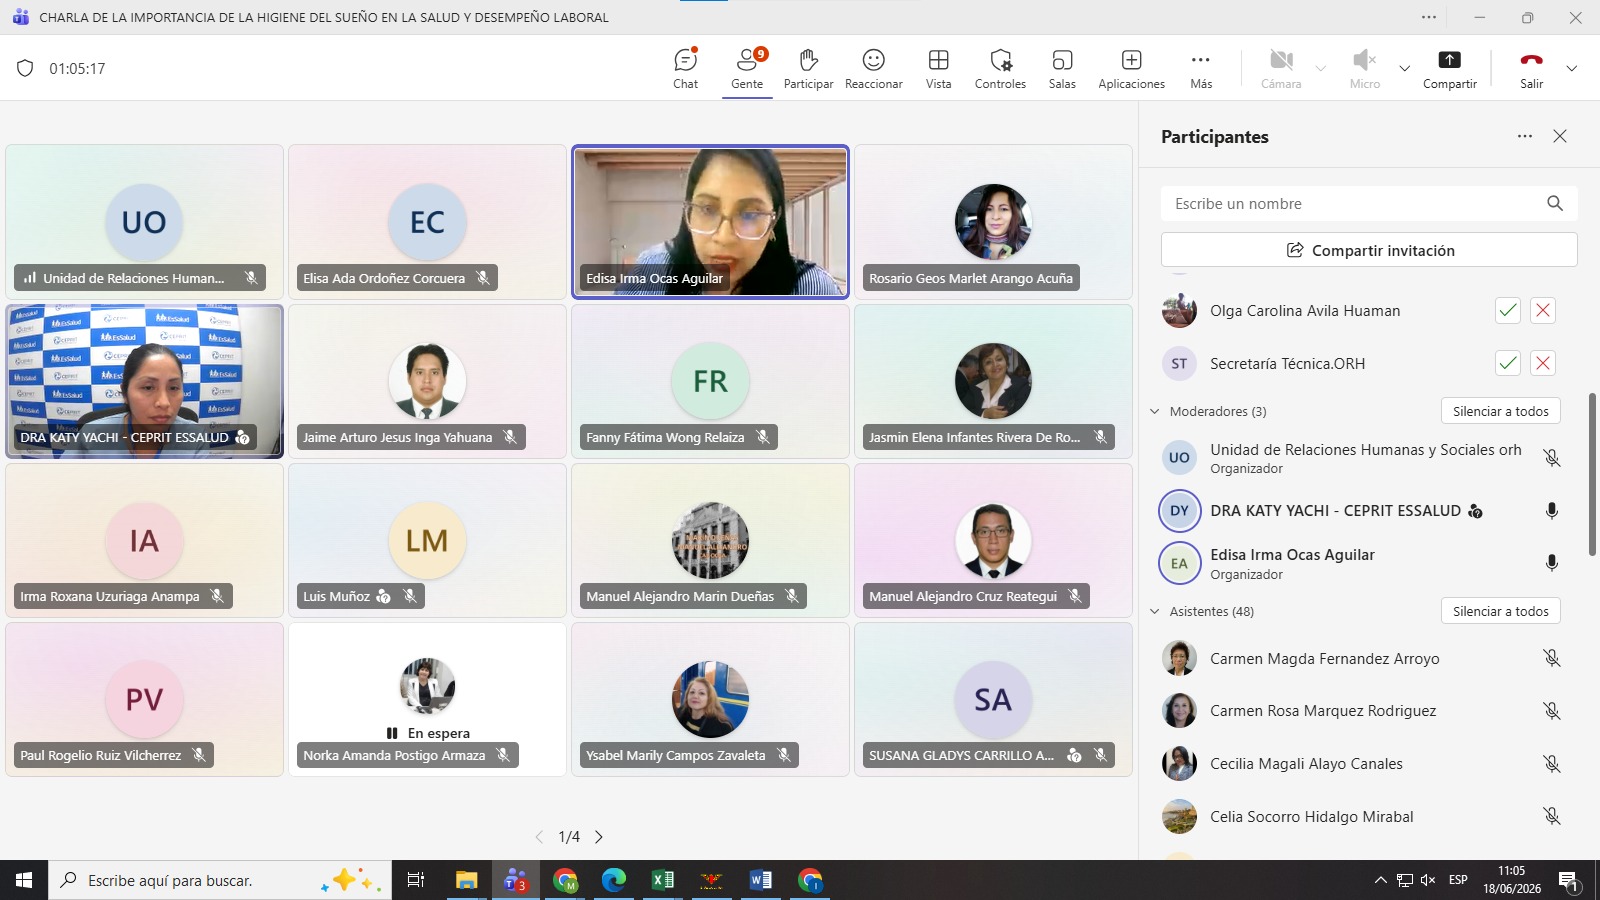Open the Salas breakout rooms

pos(1062,69)
